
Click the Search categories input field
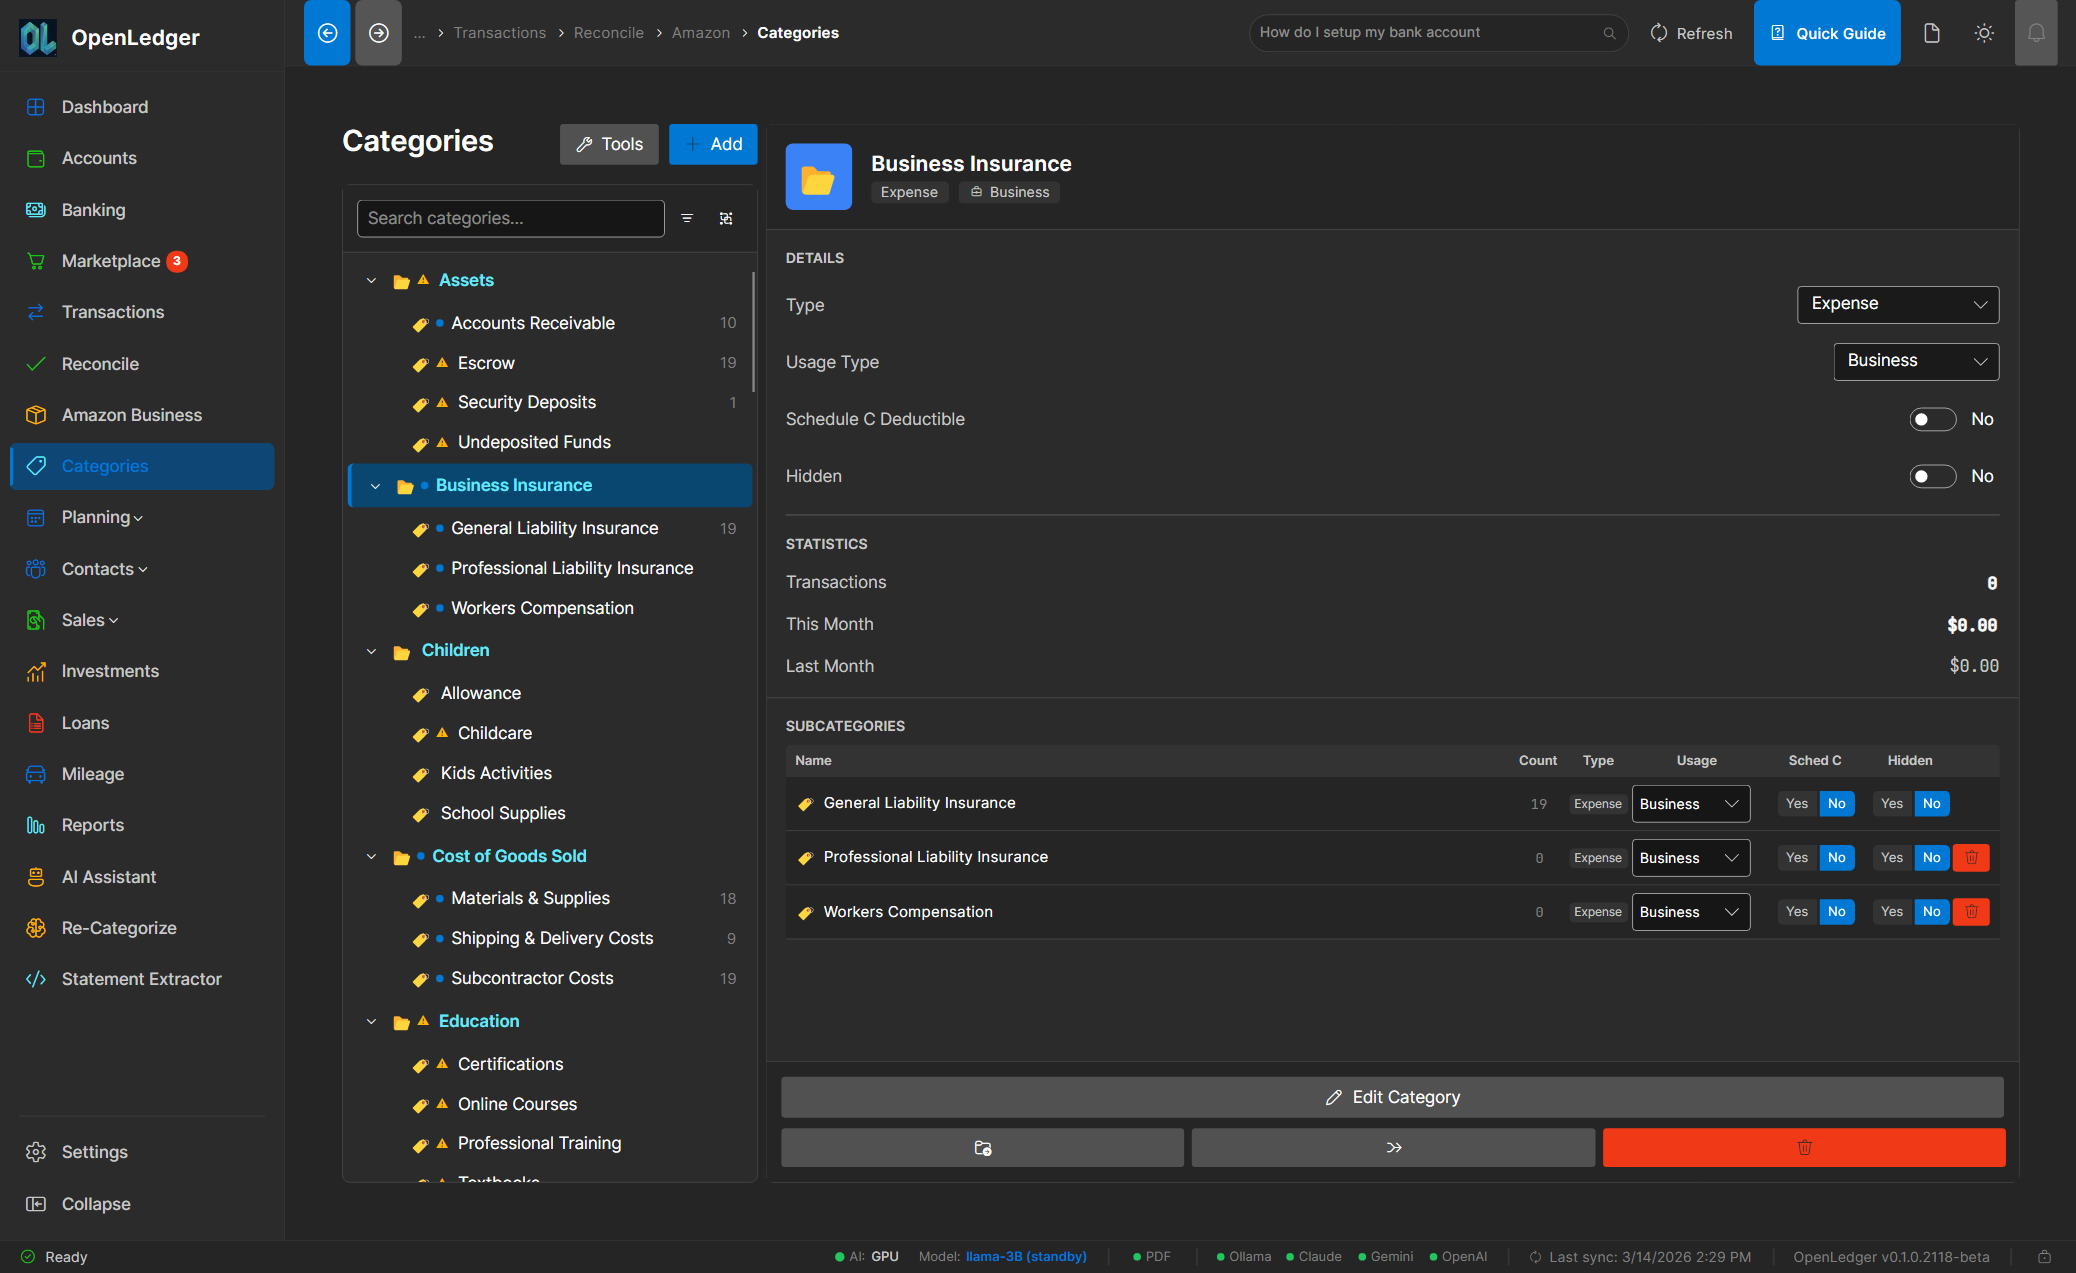pos(510,218)
